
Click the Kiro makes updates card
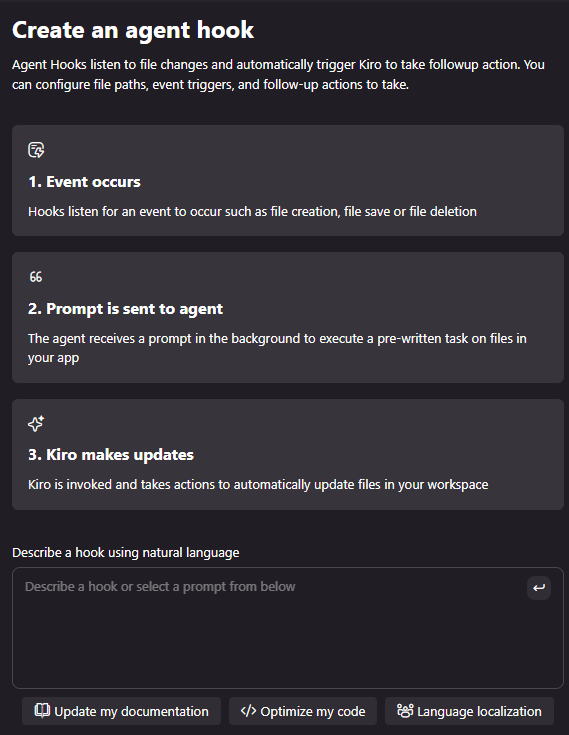point(288,454)
